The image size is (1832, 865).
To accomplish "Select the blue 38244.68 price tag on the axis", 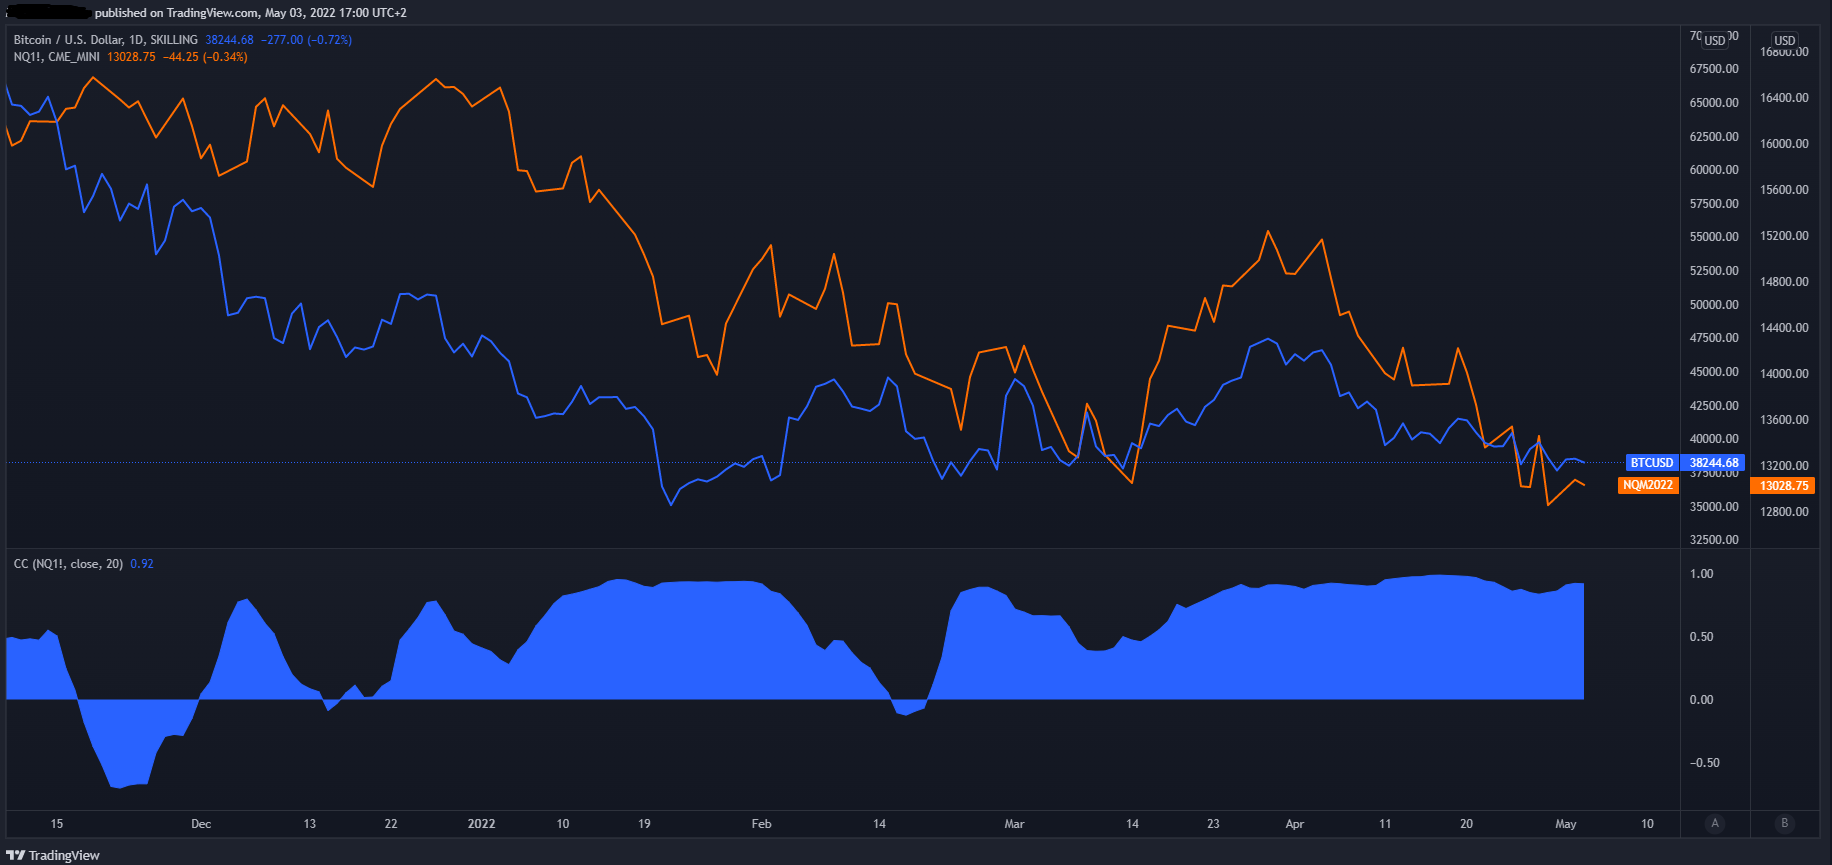I will pyautogui.click(x=1714, y=463).
